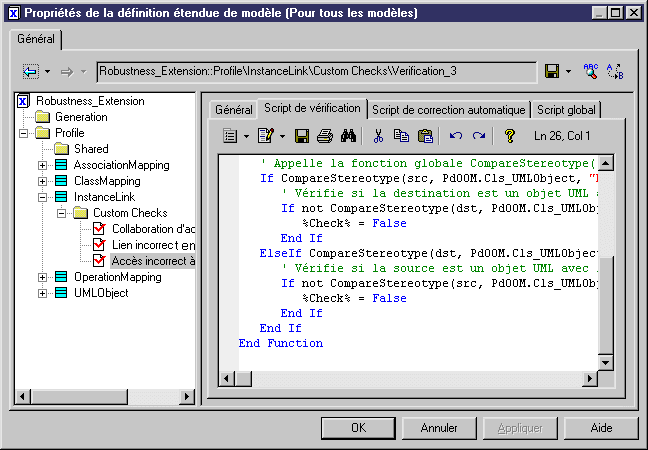
Task: Open script editor help question mark
Action: pyautogui.click(x=509, y=135)
